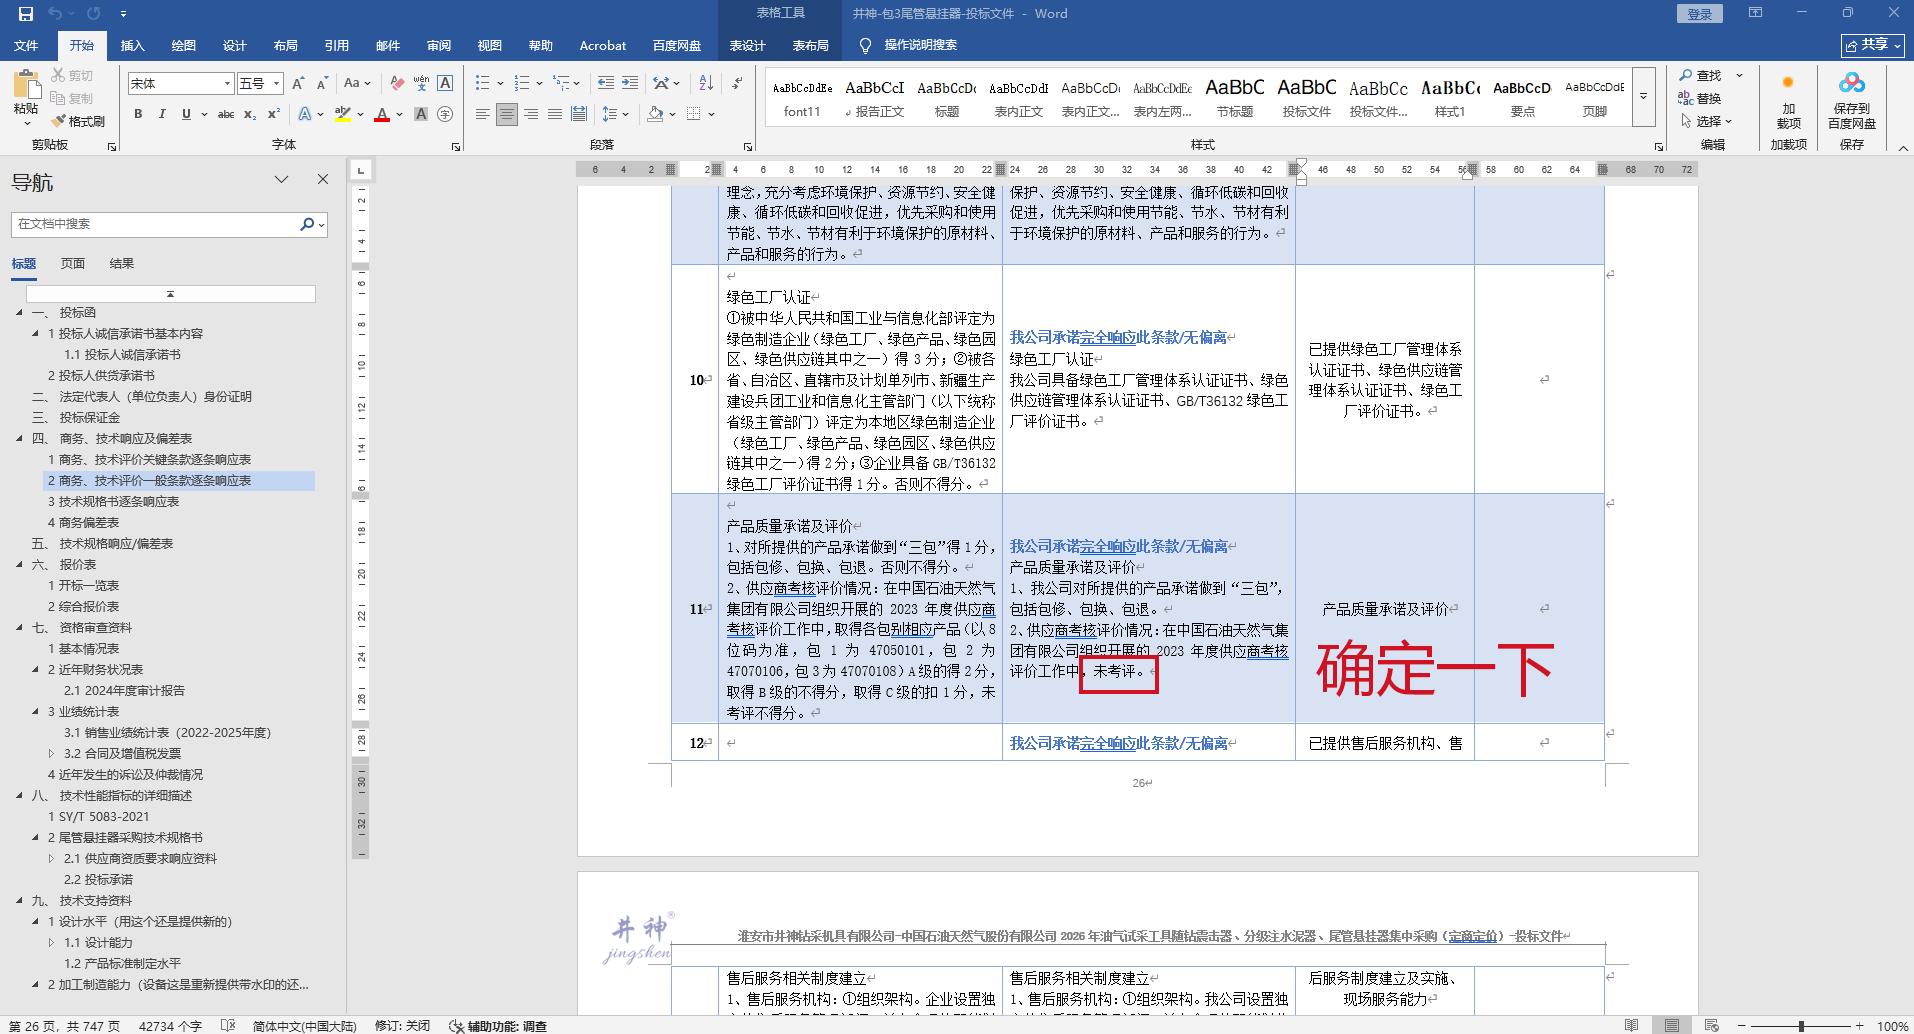Open the font size dropdown showing 五号
Screen dimensions: 1914x1034
coord(277,84)
